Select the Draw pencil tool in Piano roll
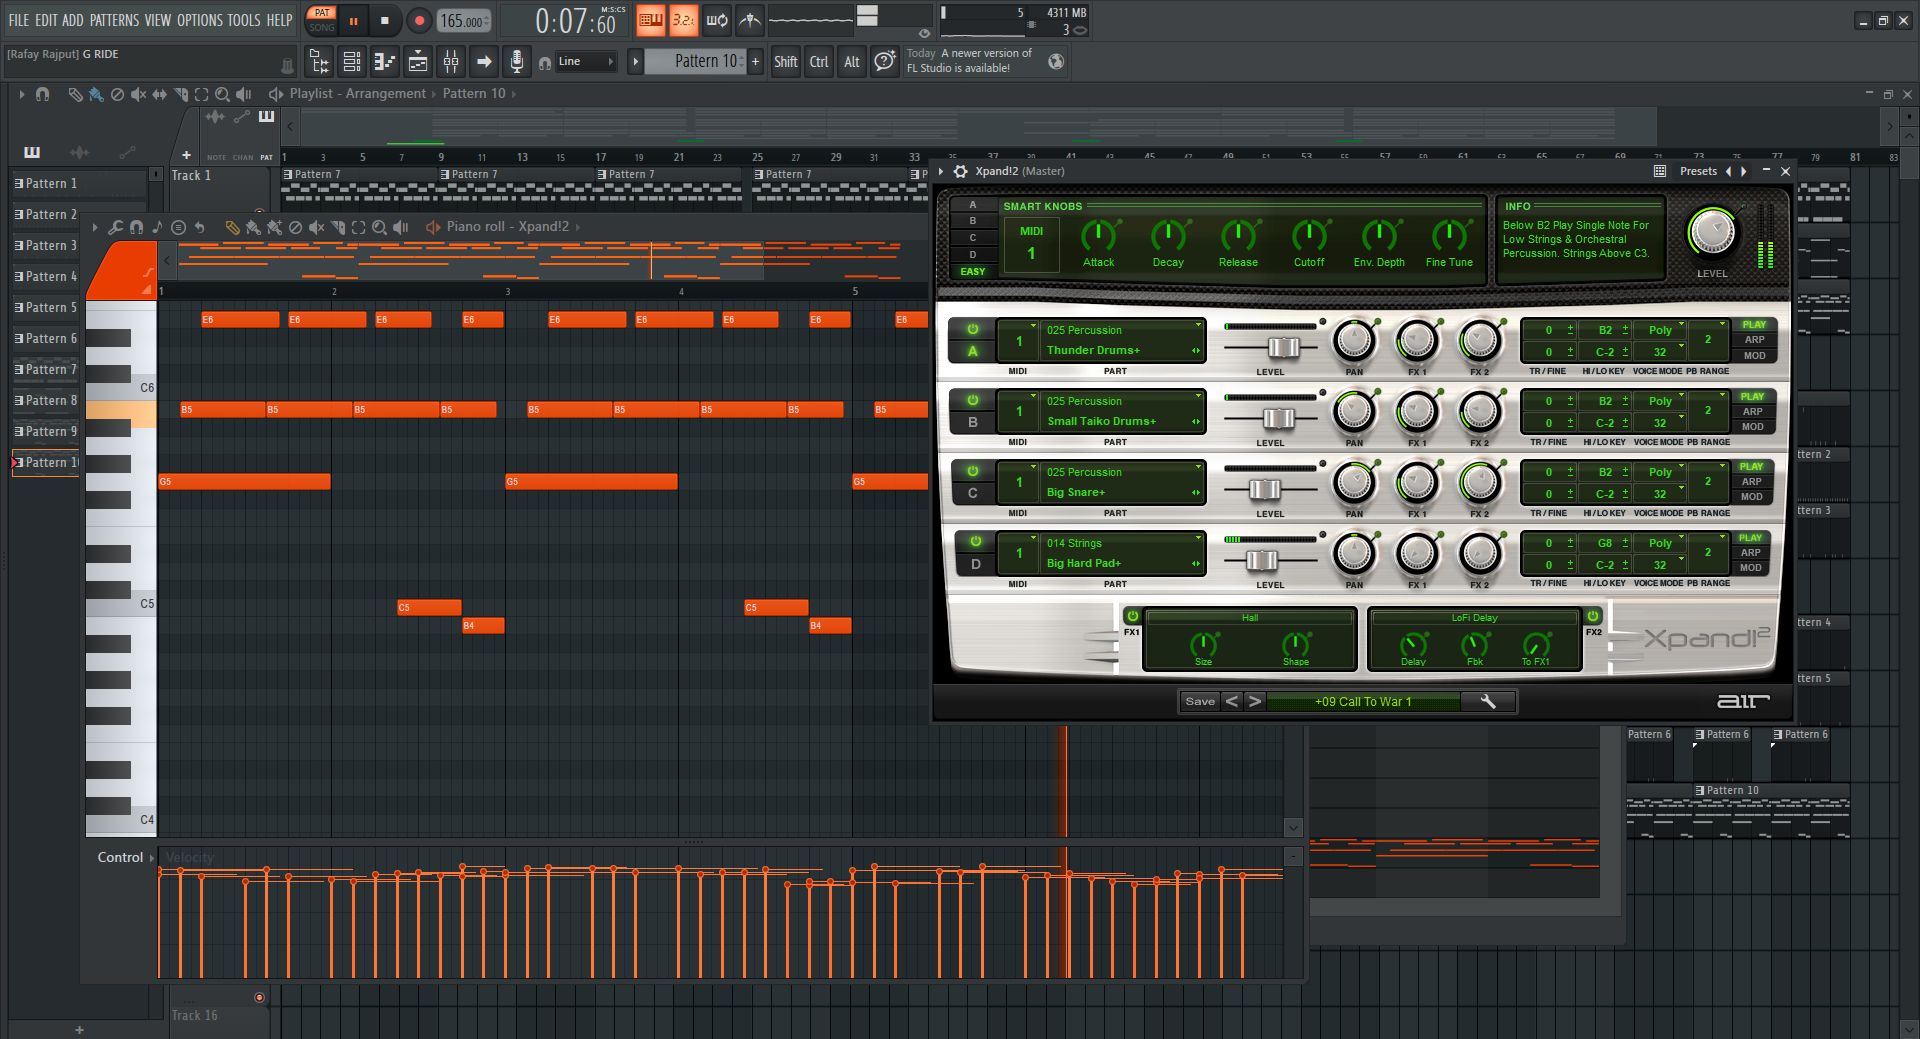The image size is (1920, 1039). (x=232, y=228)
